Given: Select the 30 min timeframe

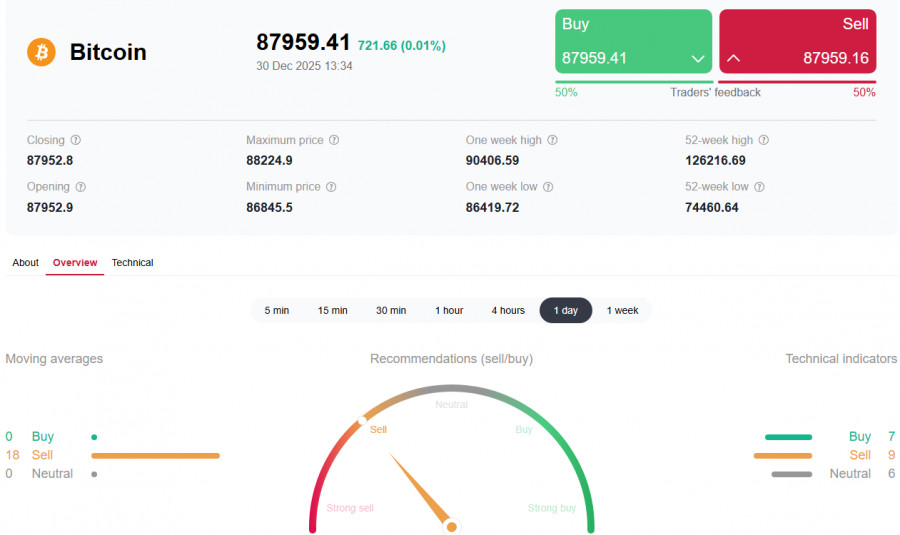Looking at the screenshot, I should (391, 311).
